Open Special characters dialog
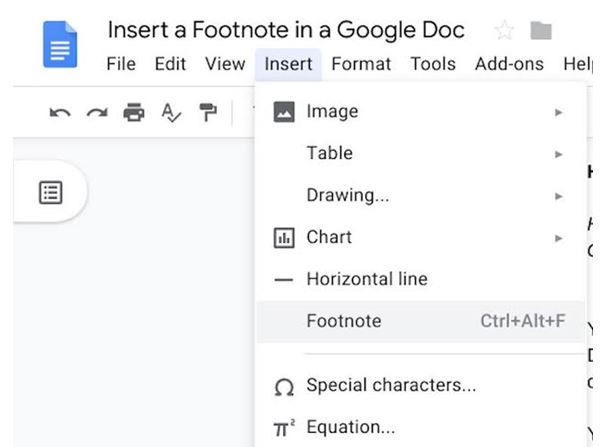The image size is (610, 447). point(390,385)
